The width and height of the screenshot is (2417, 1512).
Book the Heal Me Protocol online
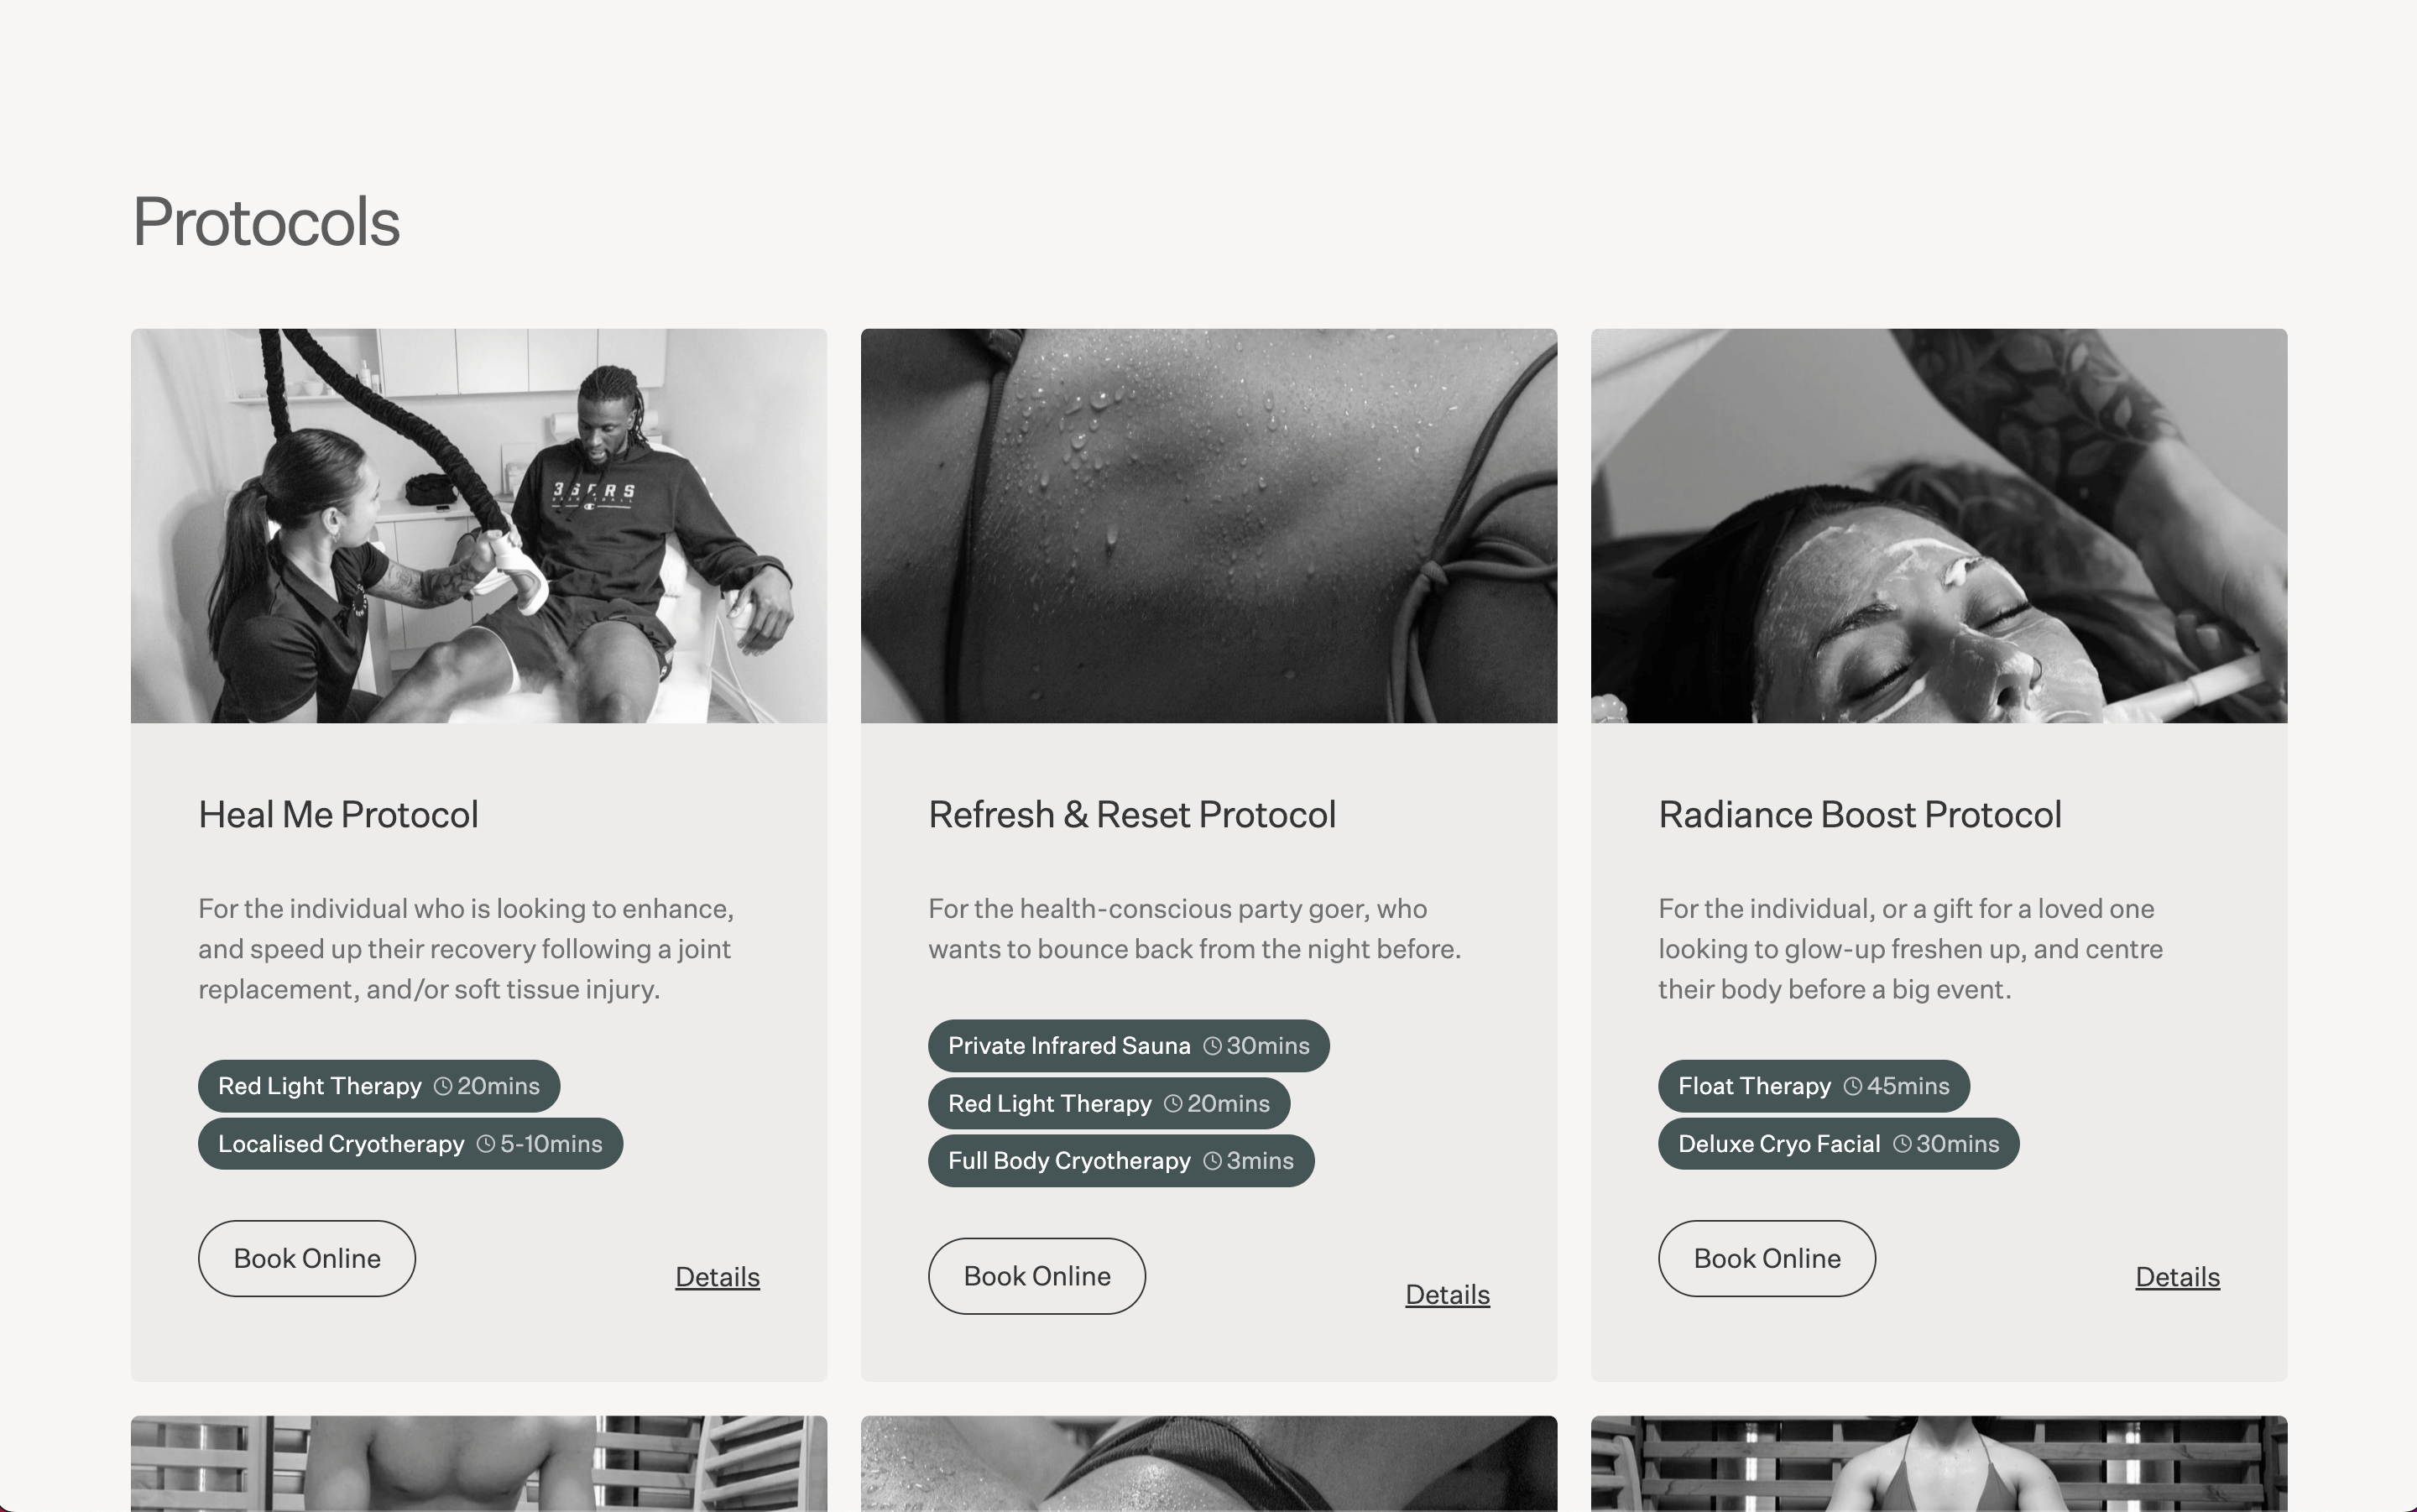point(307,1258)
